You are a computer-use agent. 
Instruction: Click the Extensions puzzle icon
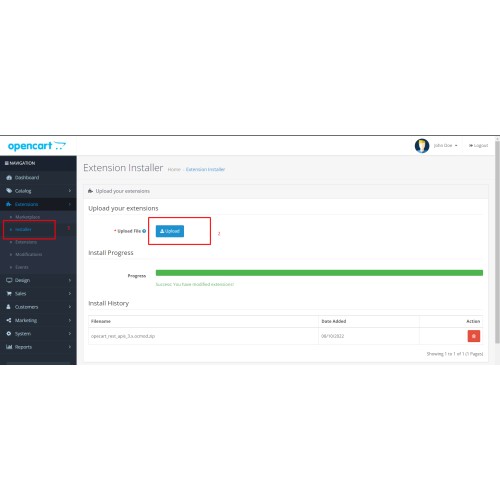[x=9, y=204]
